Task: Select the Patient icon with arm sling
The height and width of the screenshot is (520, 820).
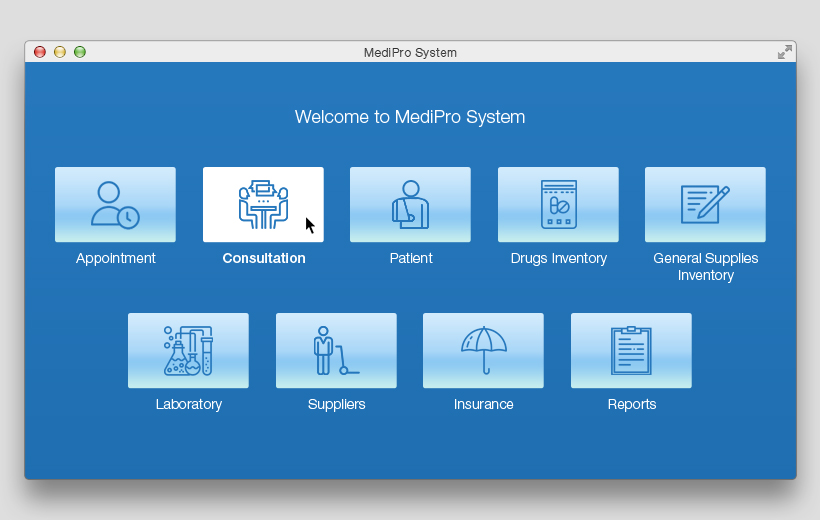Action: click(410, 204)
